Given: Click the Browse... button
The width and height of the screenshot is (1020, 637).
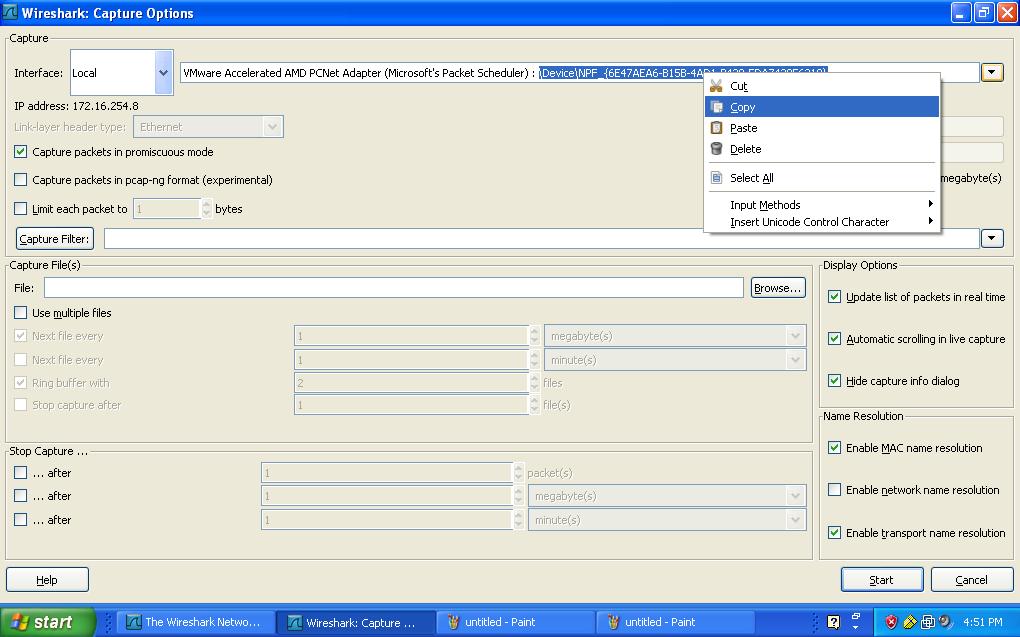Looking at the screenshot, I should [x=778, y=288].
